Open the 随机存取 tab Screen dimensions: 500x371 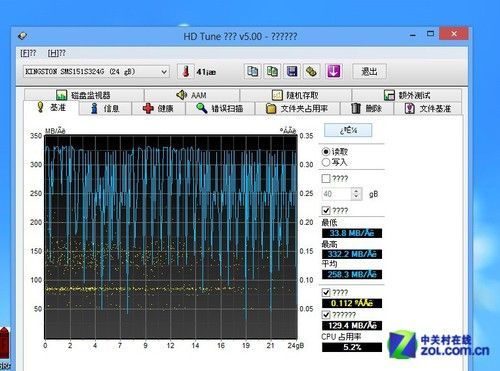[295, 95]
